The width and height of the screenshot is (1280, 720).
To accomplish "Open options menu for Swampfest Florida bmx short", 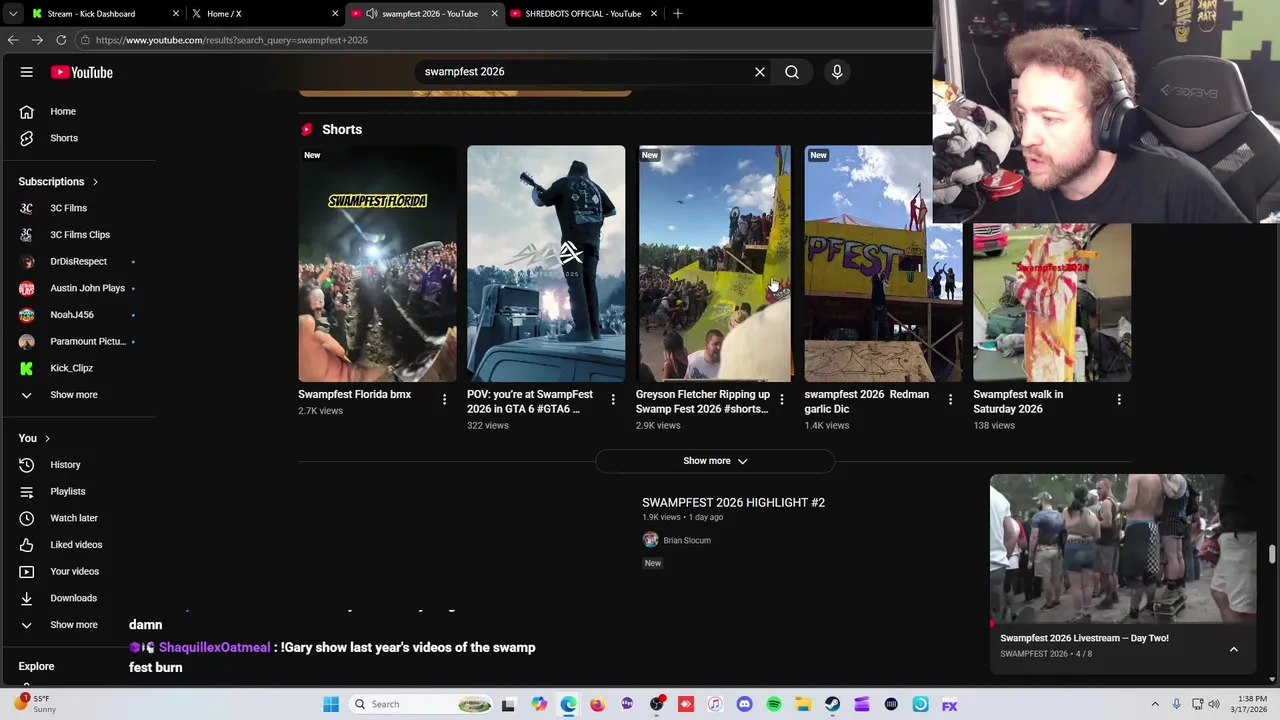I will pos(445,399).
